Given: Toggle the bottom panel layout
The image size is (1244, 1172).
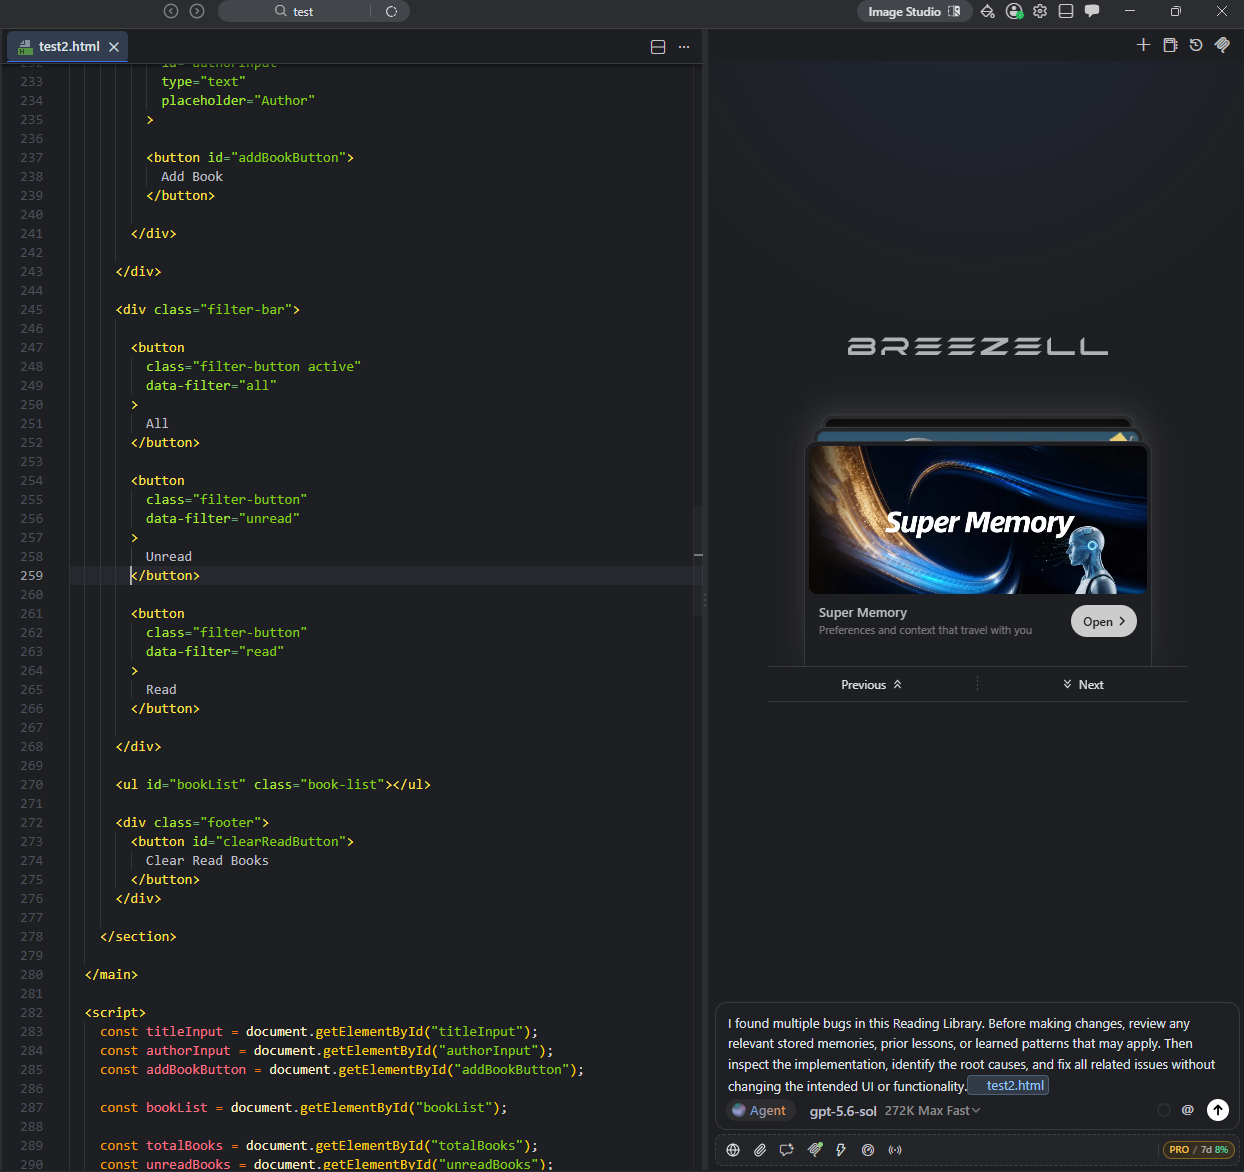Looking at the screenshot, I should pos(1066,11).
